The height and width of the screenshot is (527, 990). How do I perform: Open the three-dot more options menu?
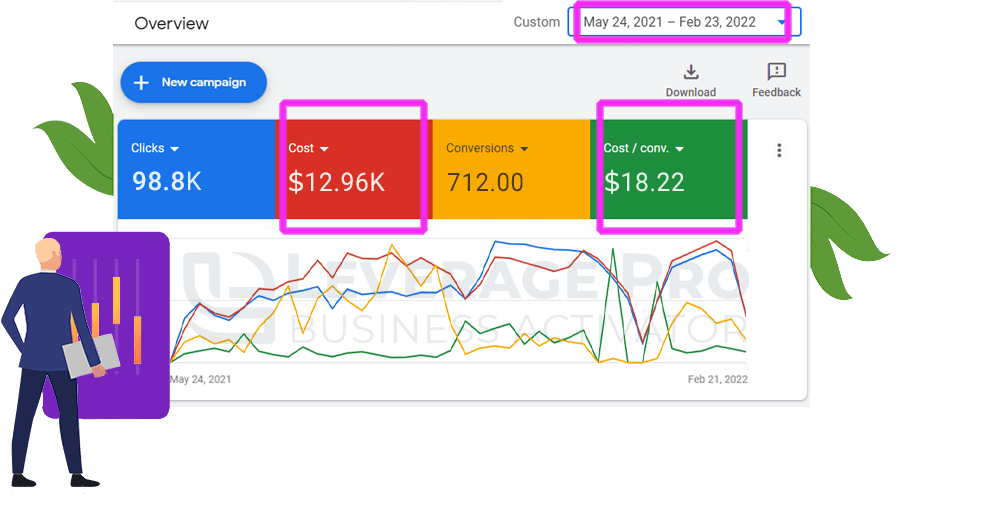(779, 150)
